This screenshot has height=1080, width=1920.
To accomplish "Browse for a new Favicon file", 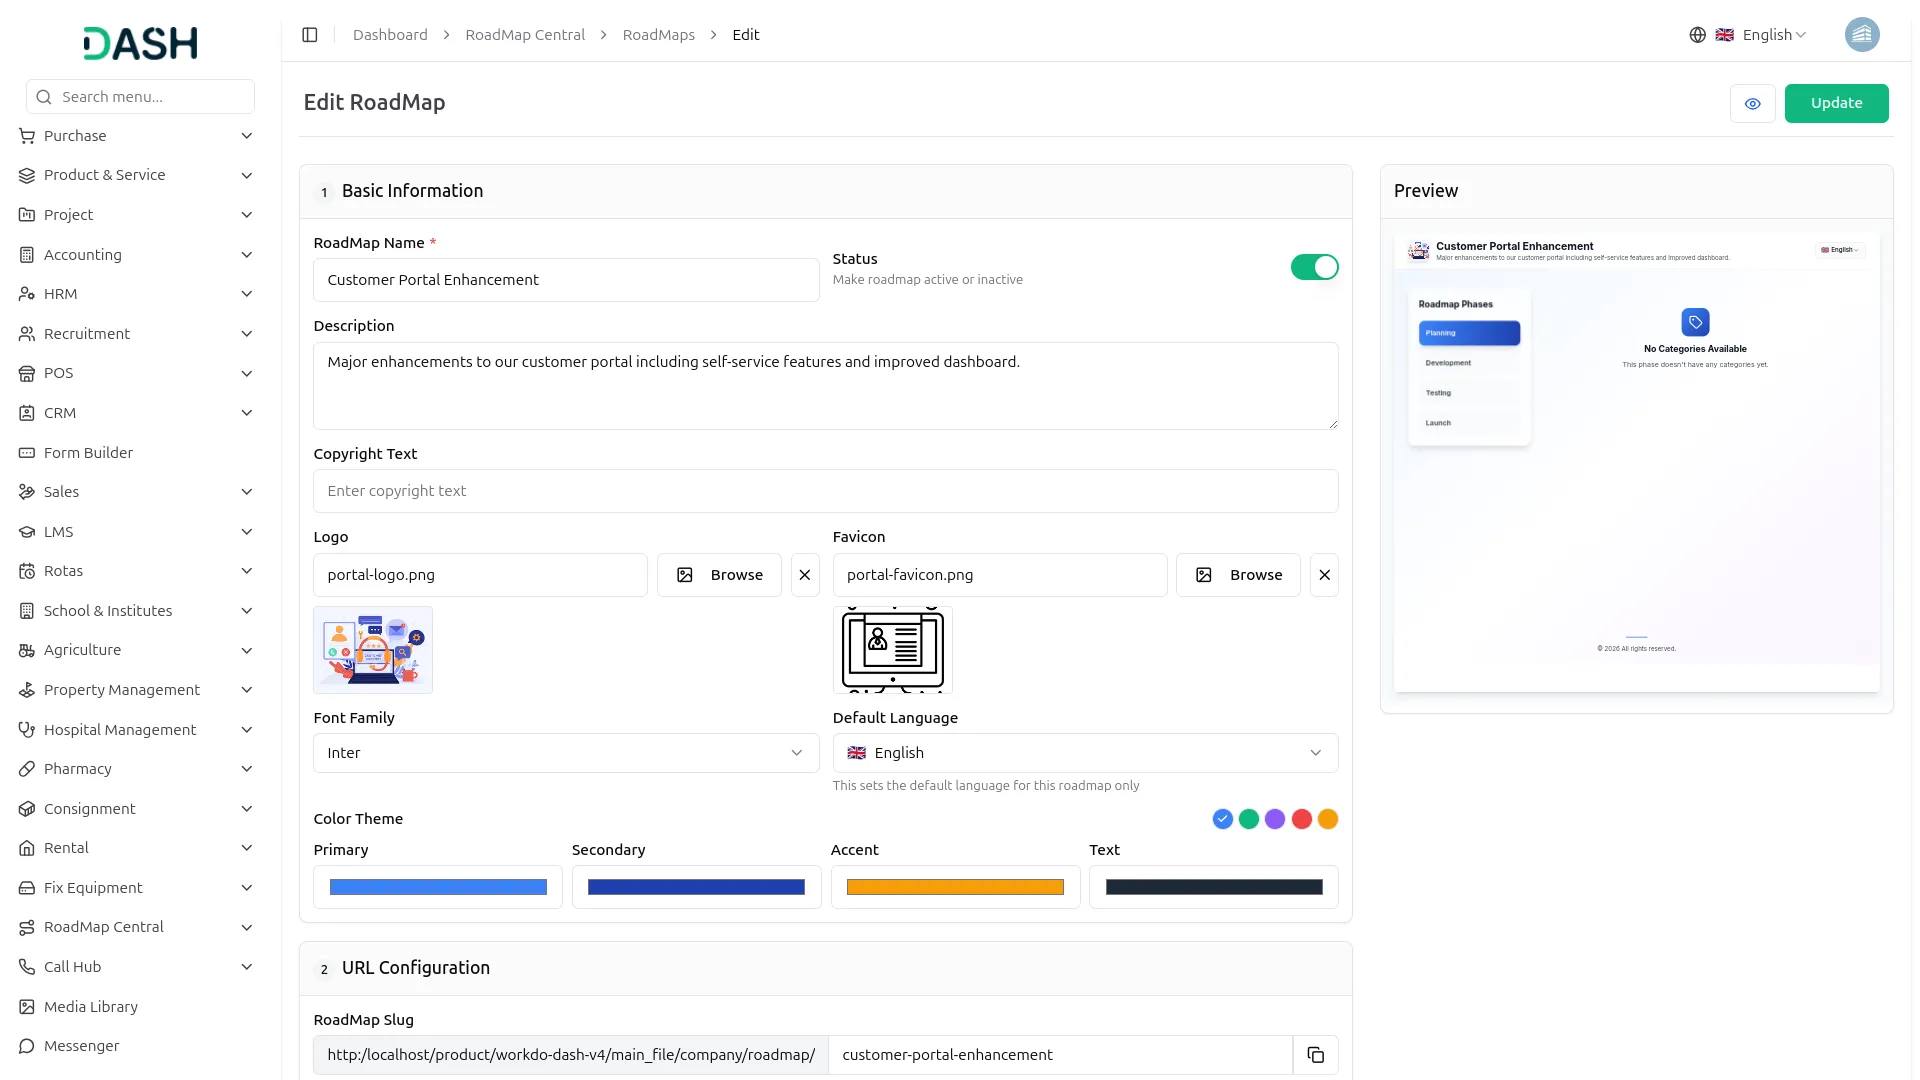I will click(1238, 575).
